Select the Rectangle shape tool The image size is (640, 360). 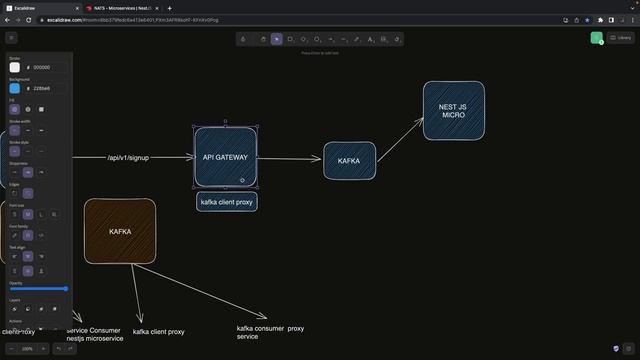click(x=290, y=39)
